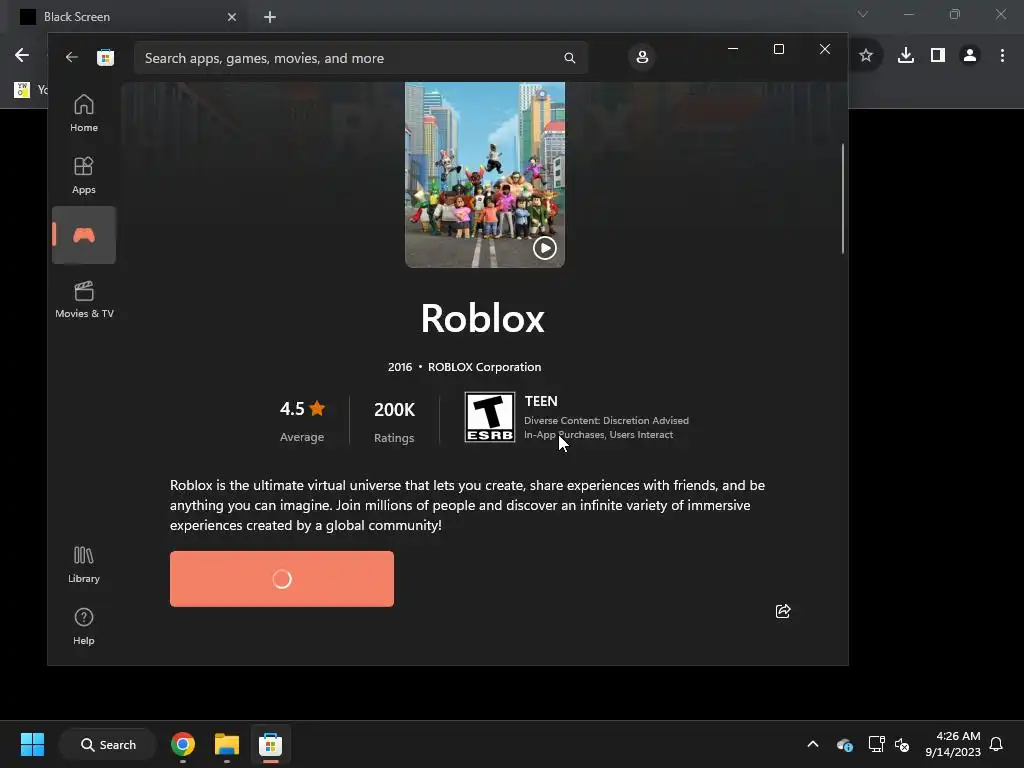
Task: Minimize the Microsoft Store window
Action: [733, 49]
